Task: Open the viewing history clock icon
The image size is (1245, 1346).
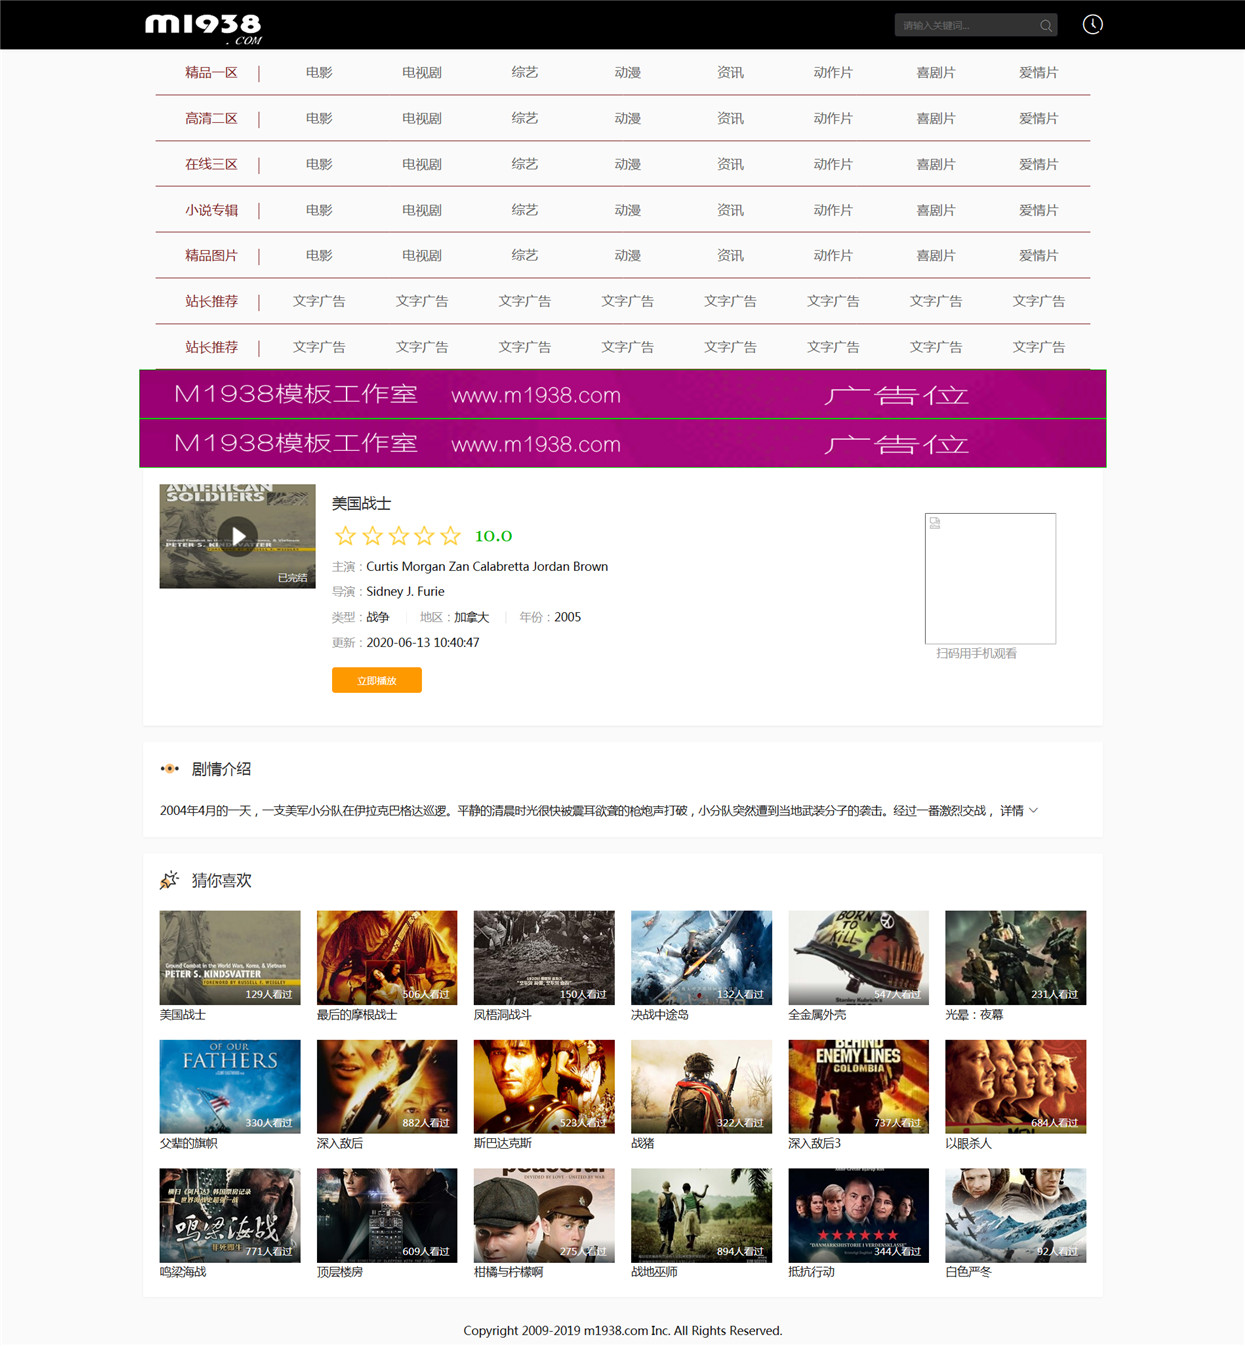Action: pyautogui.click(x=1092, y=24)
